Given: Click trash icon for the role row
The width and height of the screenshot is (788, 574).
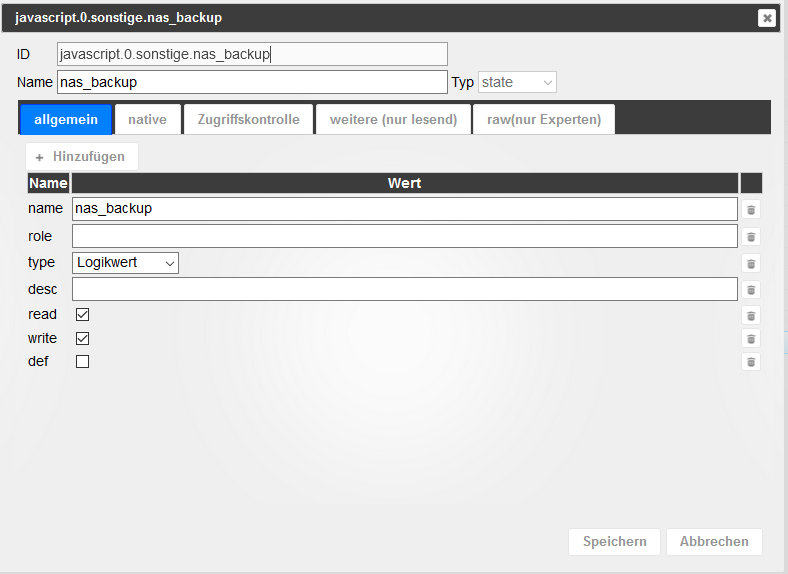Looking at the screenshot, I should coord(751,237).
